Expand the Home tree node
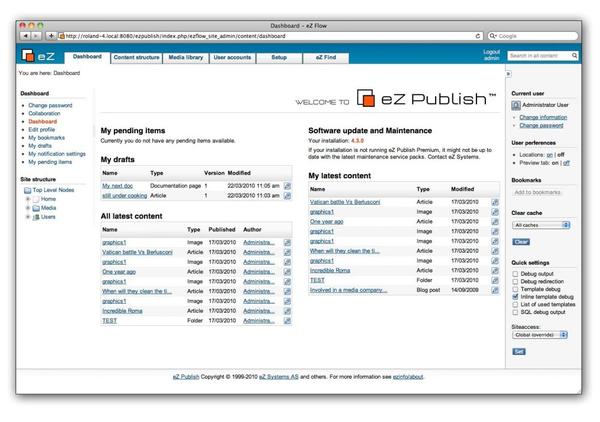The width and height of the screenshot is (600, 422). 28,199
